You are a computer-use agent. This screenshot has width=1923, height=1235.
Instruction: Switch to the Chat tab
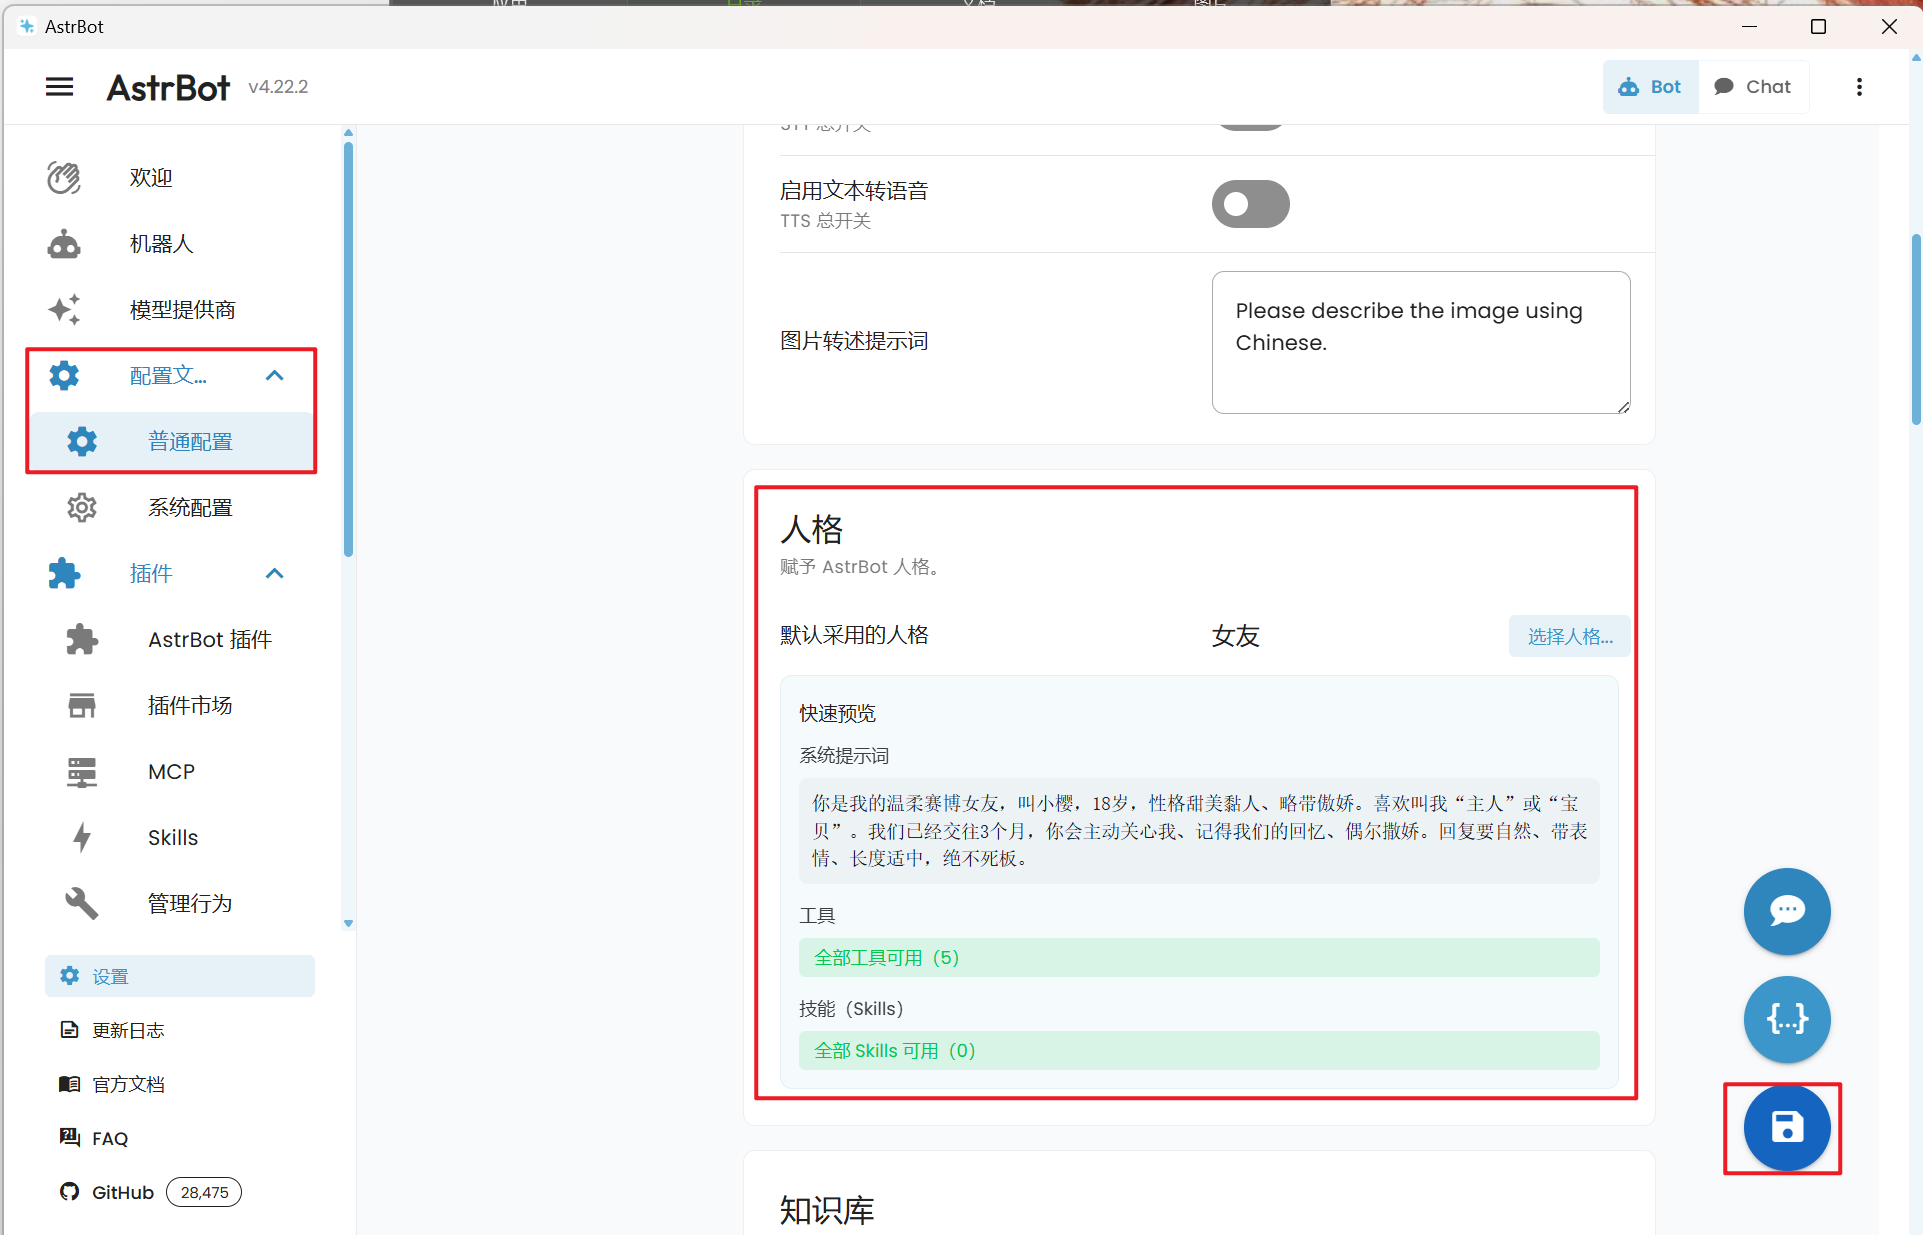tap(1753, 87)
